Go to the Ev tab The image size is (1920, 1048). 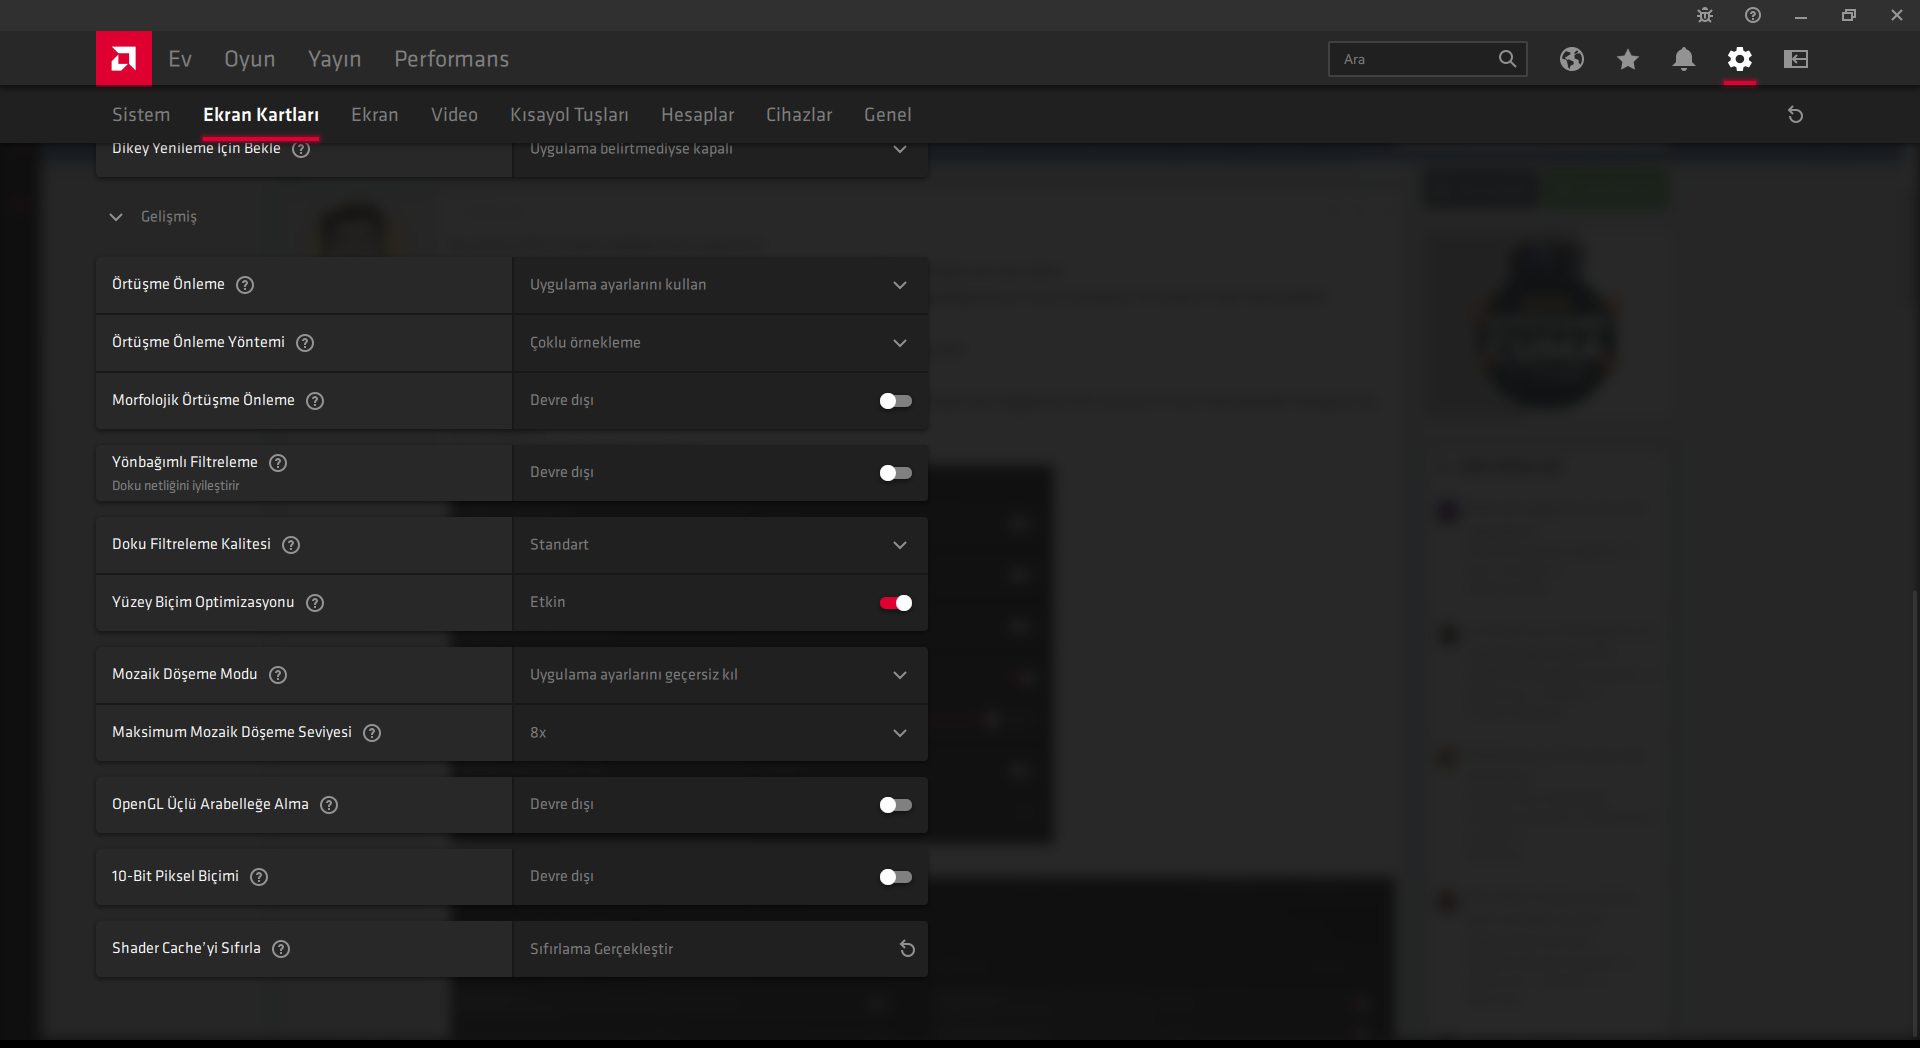pyautogui.click(x=180, y=59)
